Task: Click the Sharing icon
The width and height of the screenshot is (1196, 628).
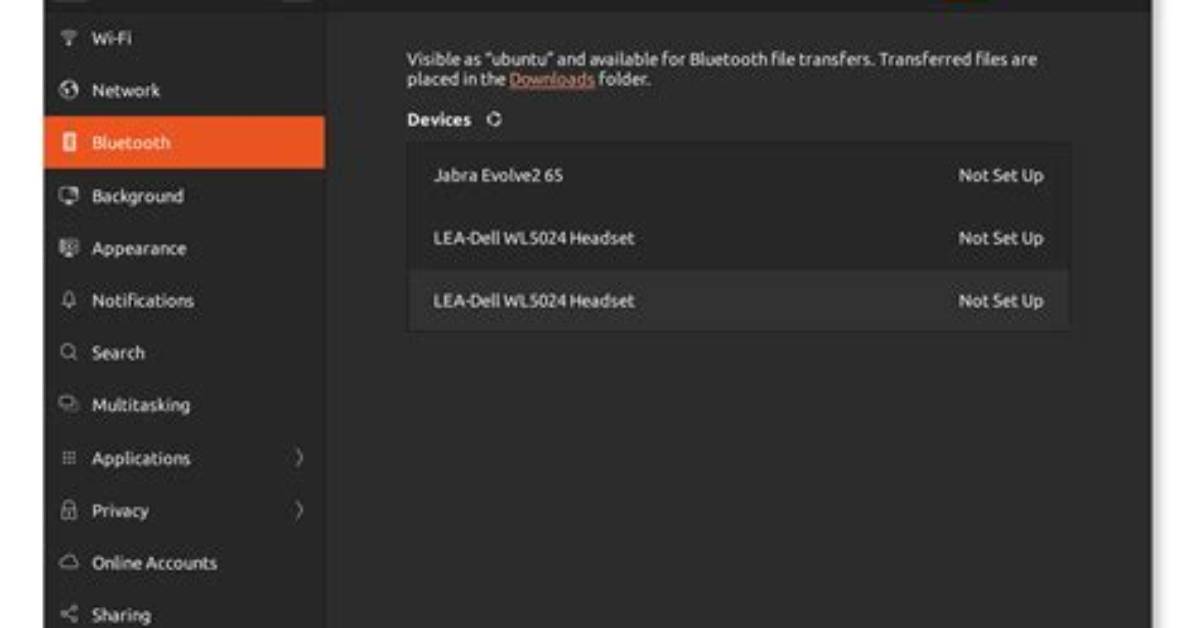Action: click(69, 614)
